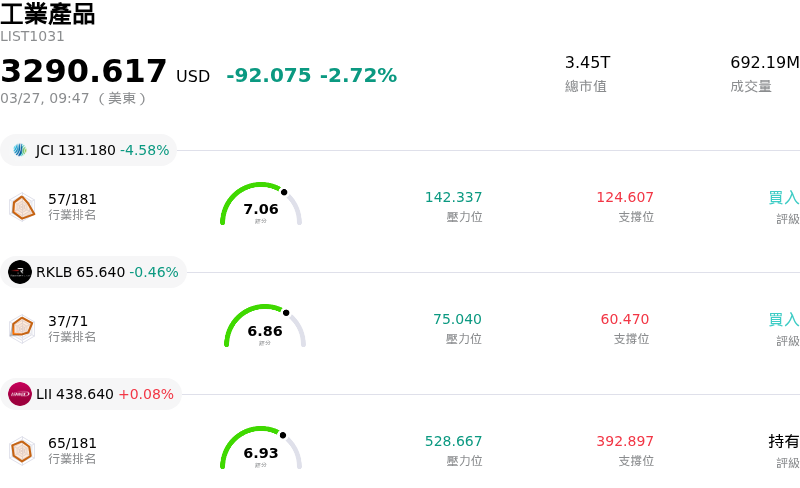
Task: Click the JCI 7.06 score gauge
Action: (x=261, y=205)
